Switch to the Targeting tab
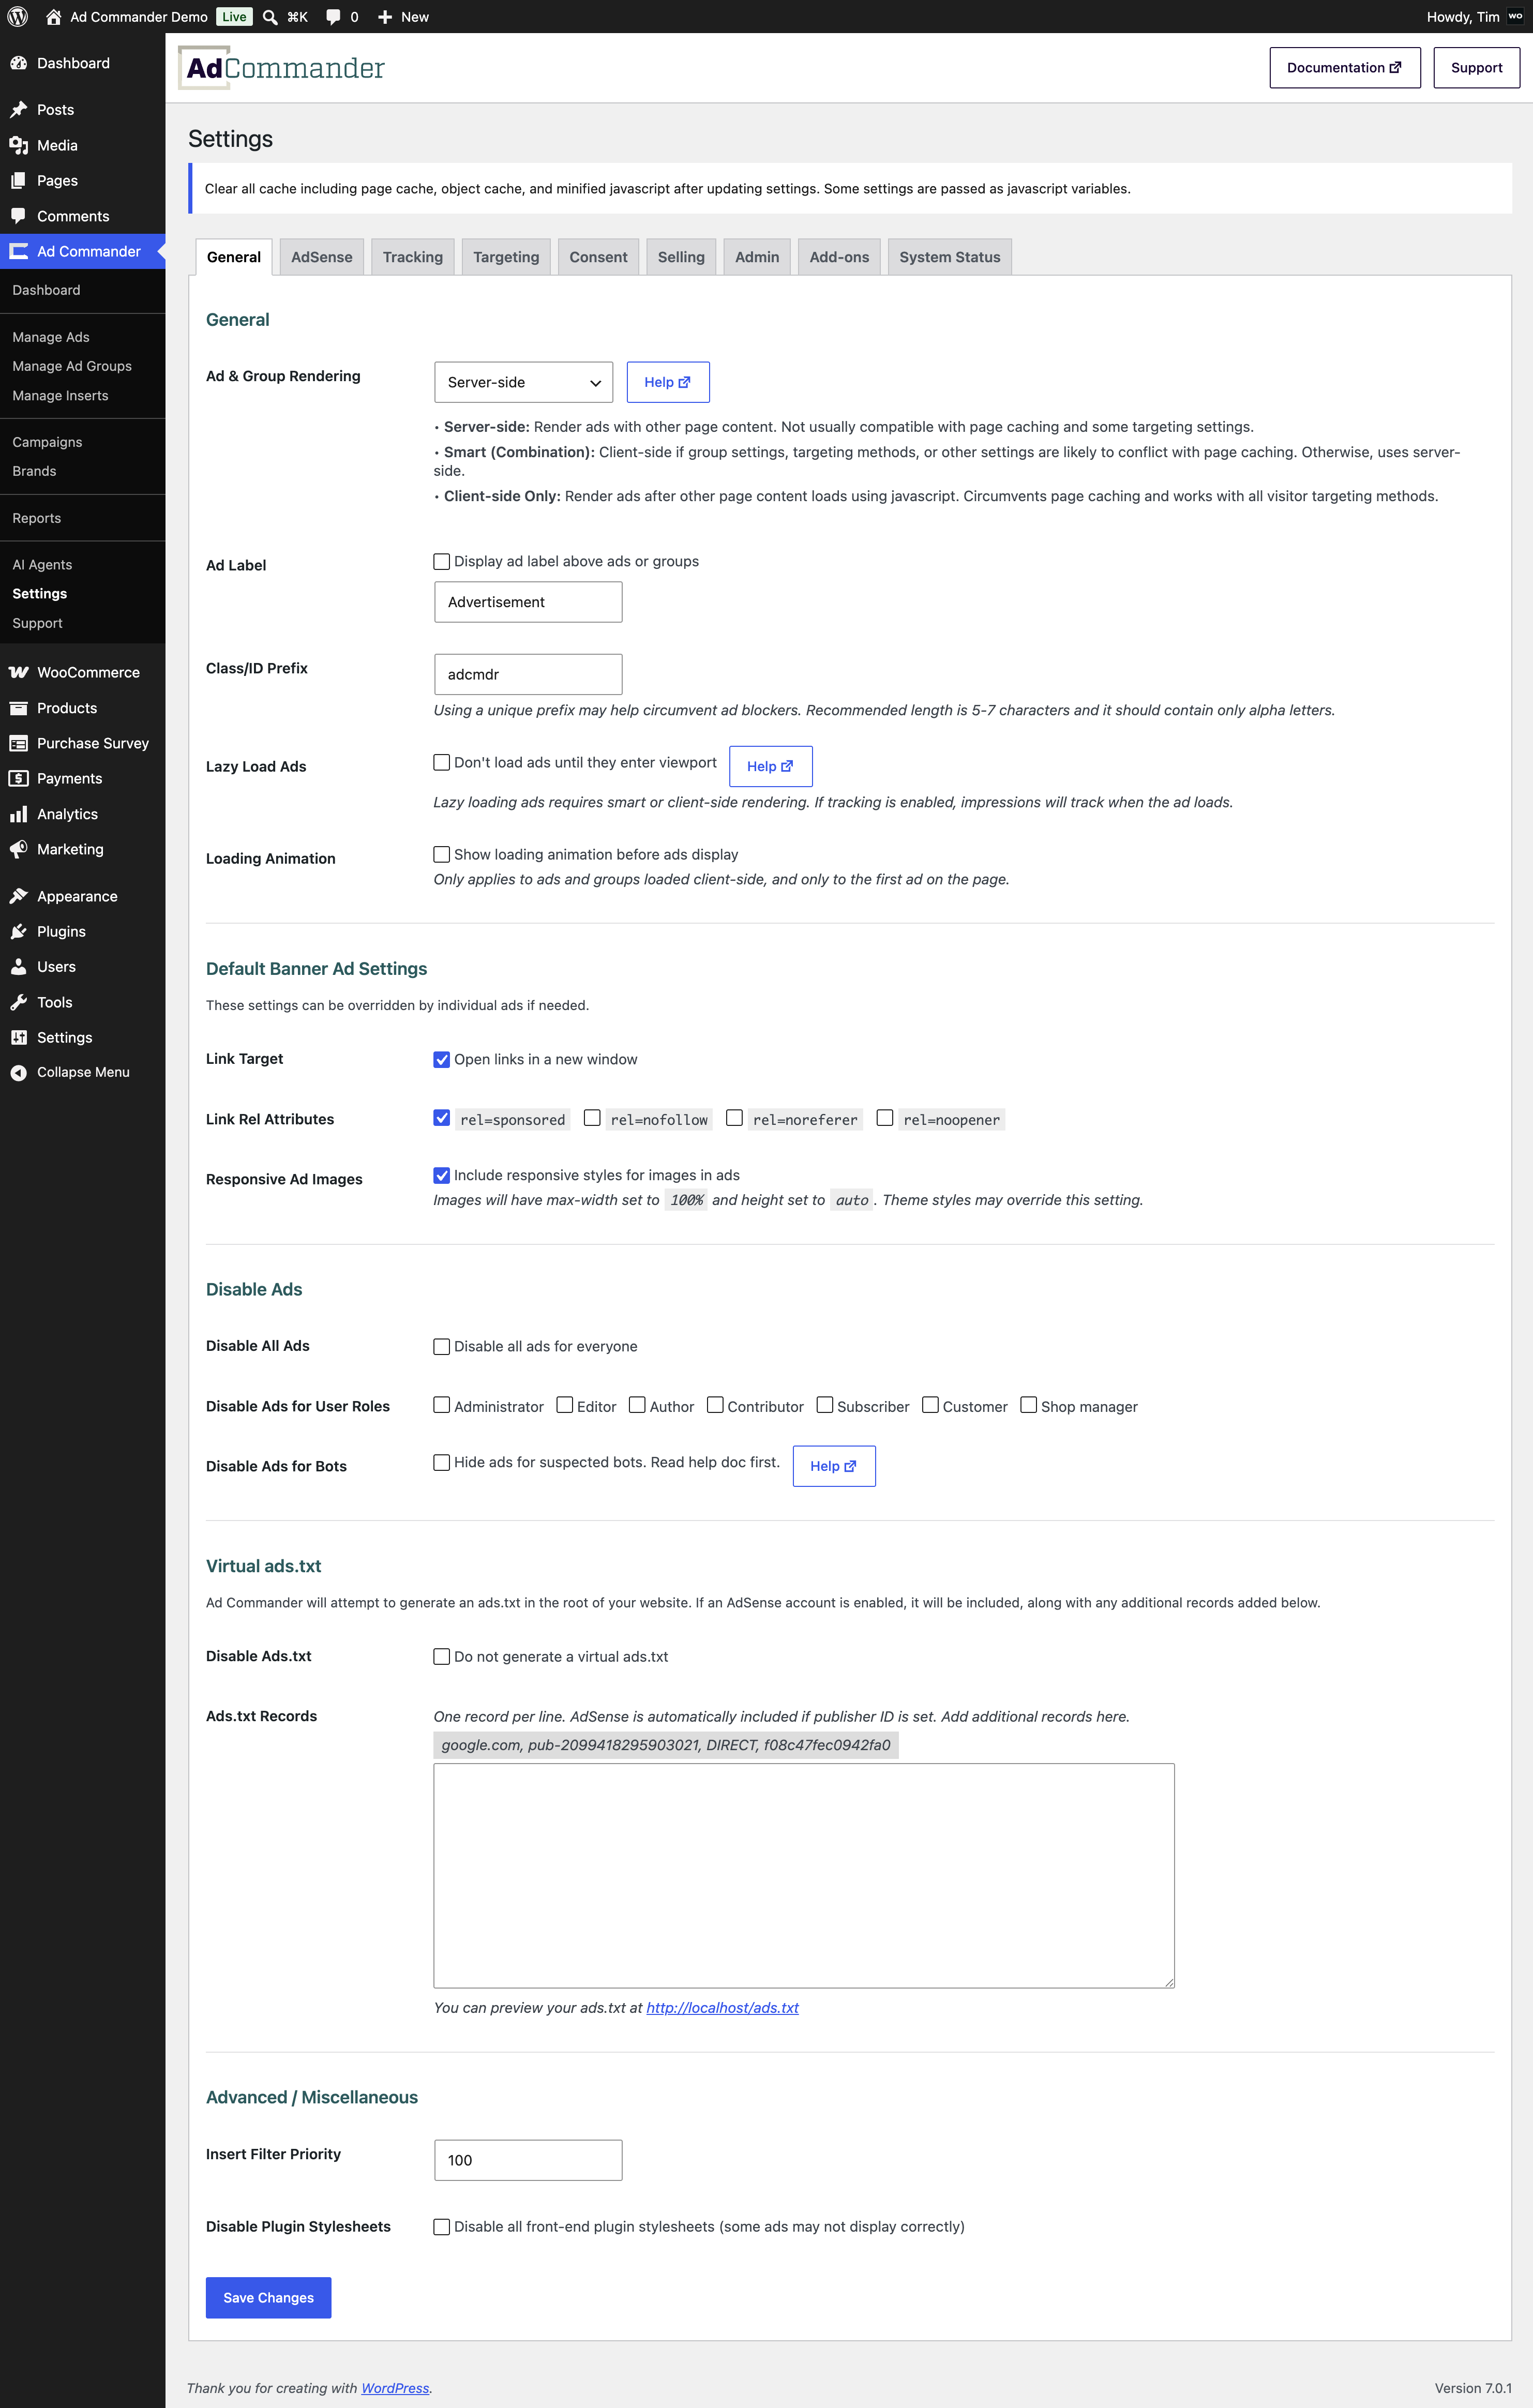This screenshot has height=2408, width=1533. point(506,257)
